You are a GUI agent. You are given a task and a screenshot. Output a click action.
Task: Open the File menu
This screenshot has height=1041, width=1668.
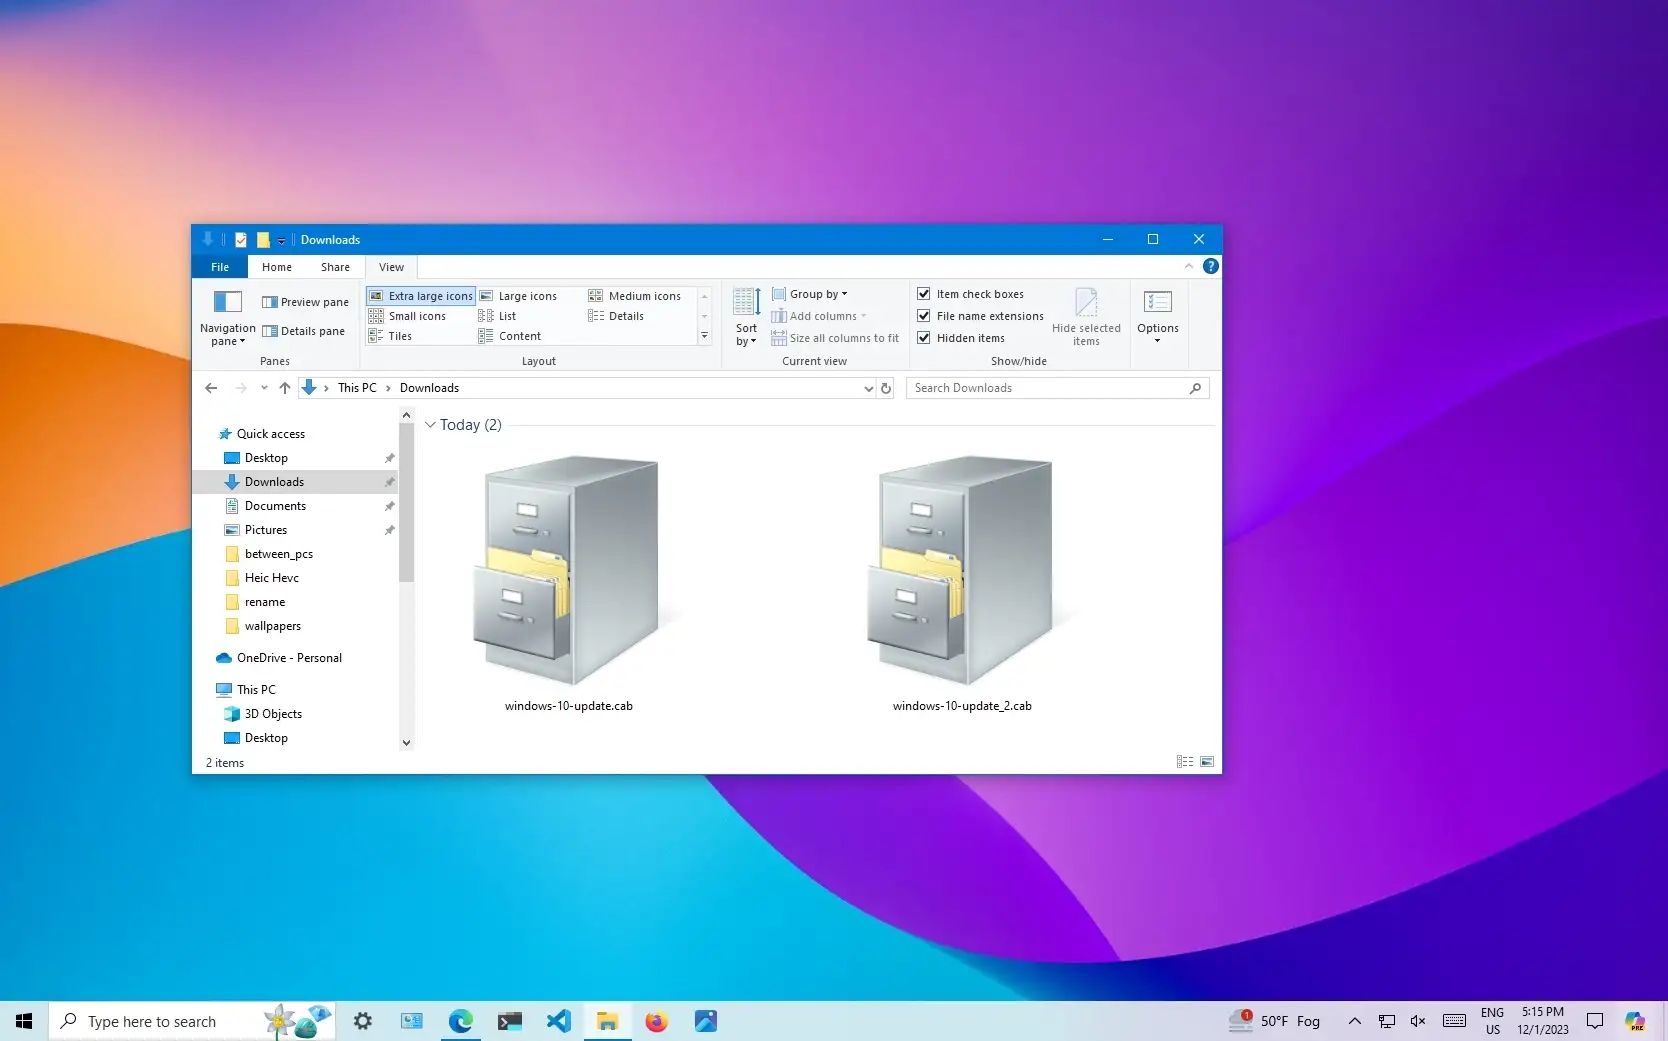[219, 267]
